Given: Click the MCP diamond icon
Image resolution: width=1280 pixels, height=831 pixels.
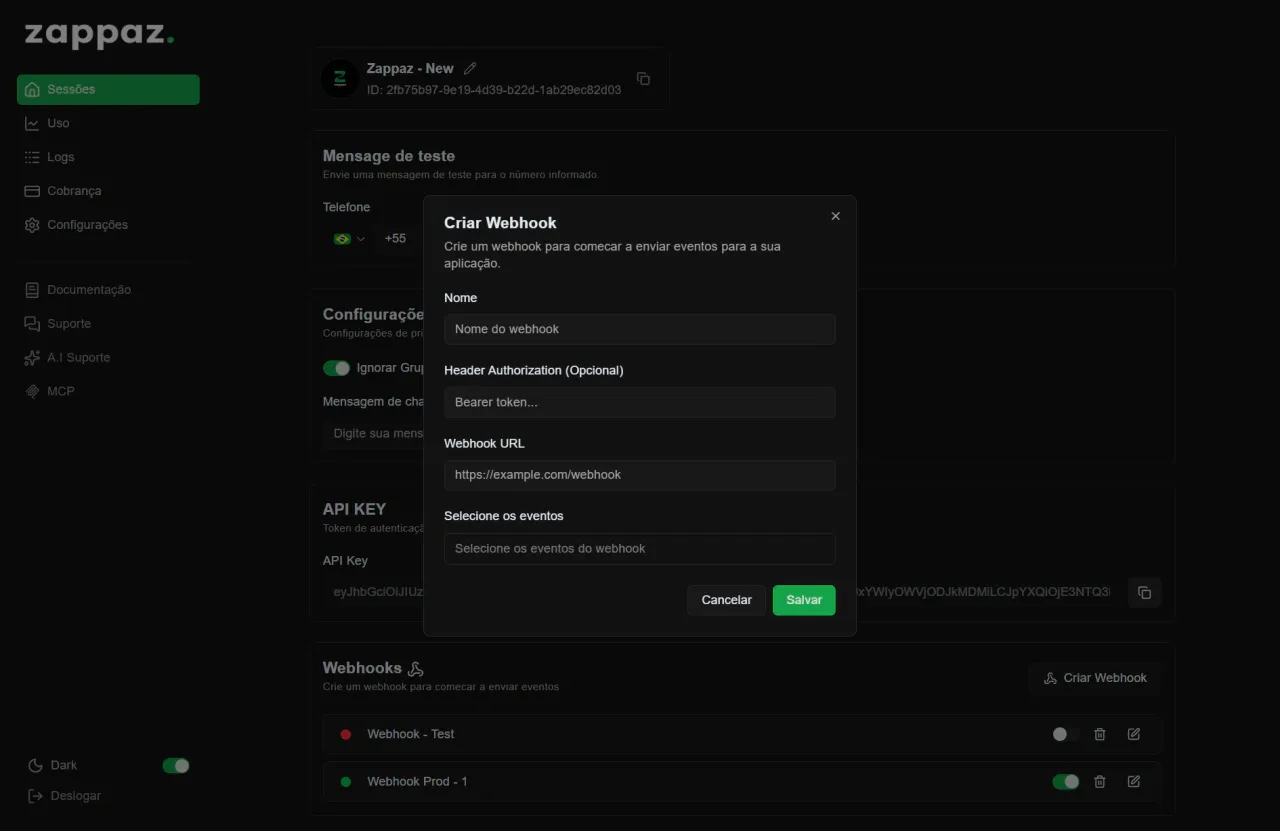Looking at the screenshot, I should (x=32, y=391).
